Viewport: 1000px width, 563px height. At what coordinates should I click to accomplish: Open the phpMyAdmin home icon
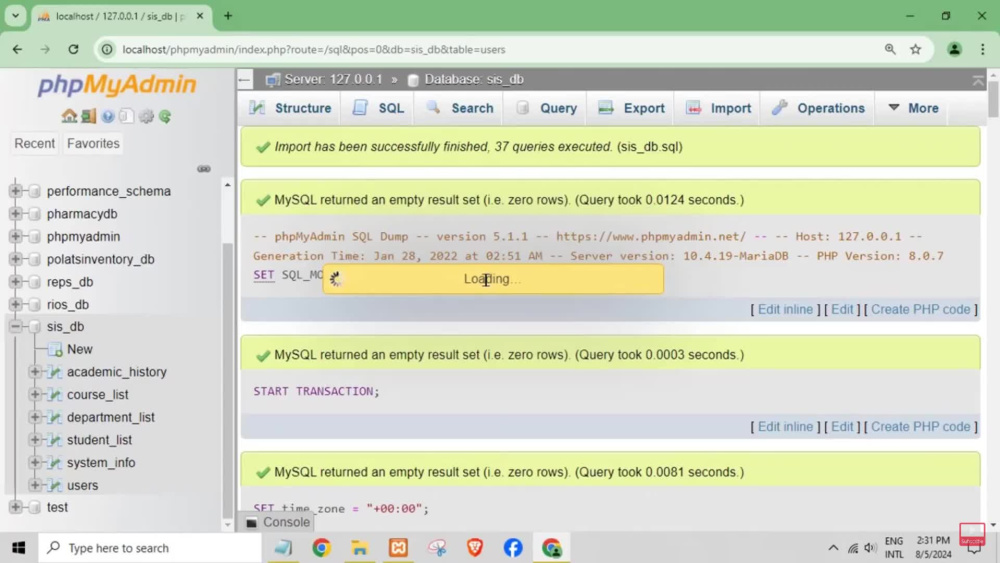tap(69, 116)
